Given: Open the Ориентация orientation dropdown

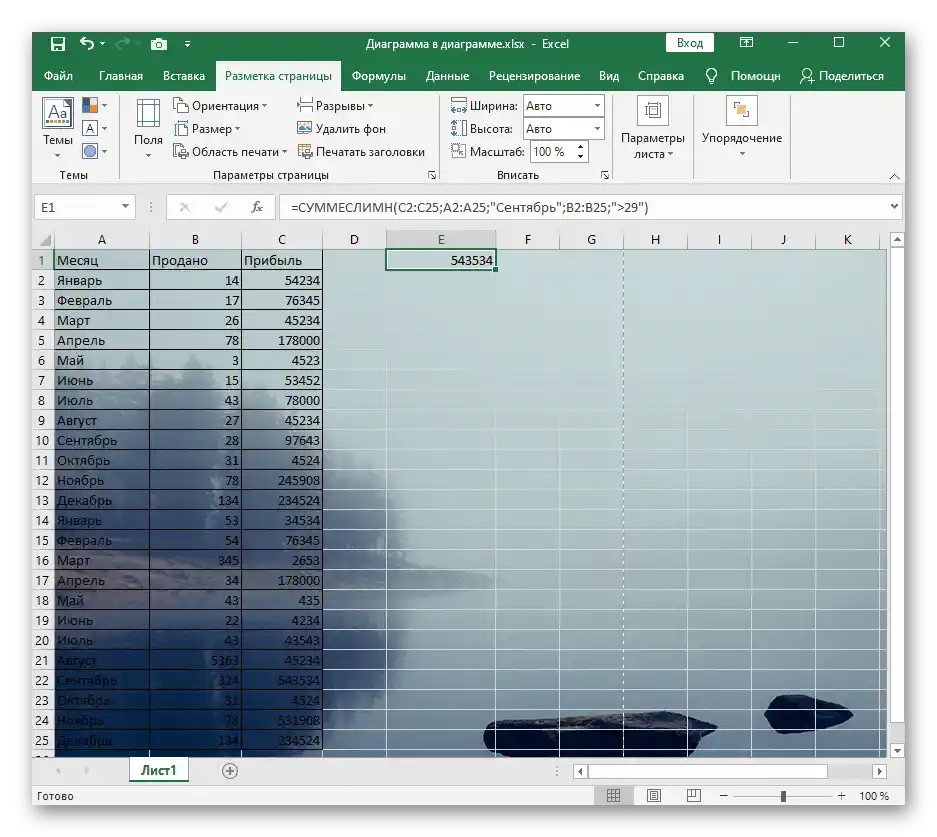Looking at the screenshot, I should [220, 106].
